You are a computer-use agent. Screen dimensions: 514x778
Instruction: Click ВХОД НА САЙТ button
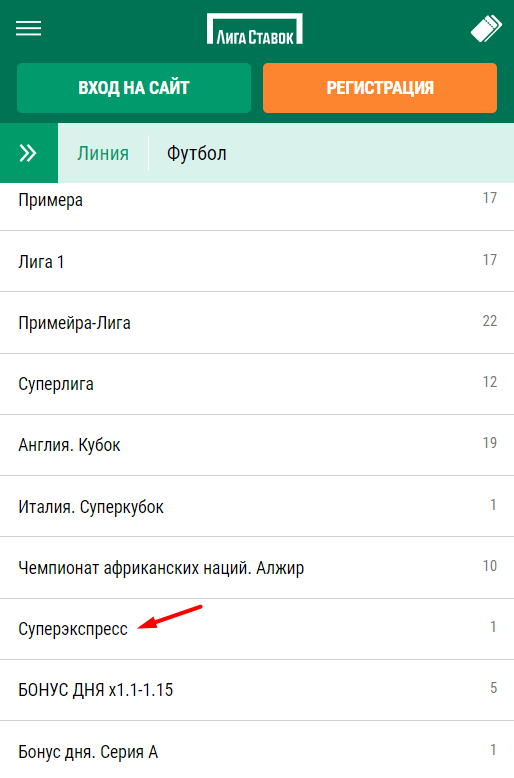[134, 88]
